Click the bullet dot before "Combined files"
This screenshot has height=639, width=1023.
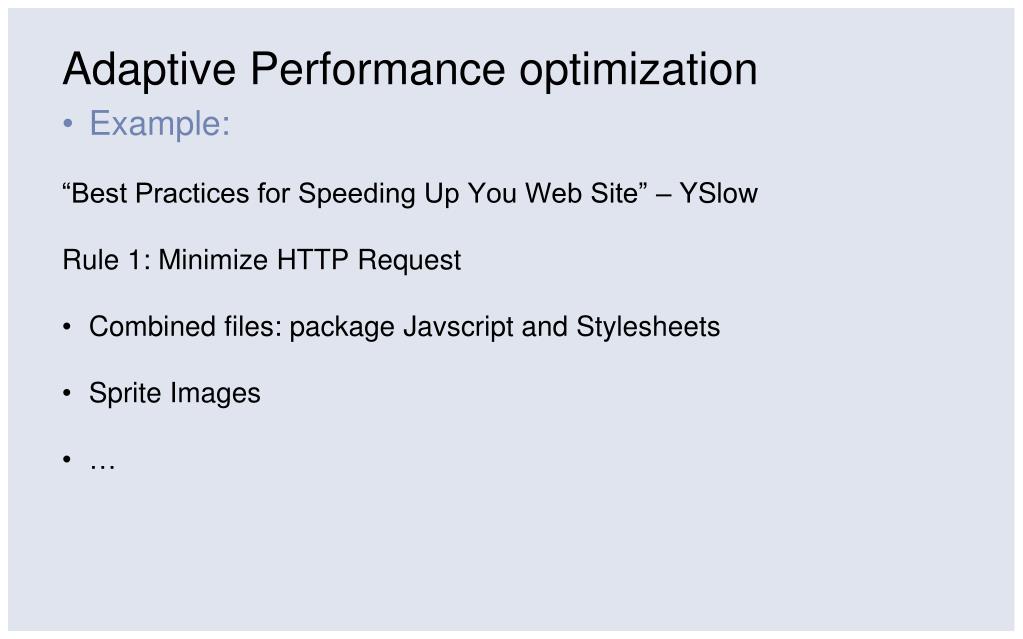coord(67,326)
